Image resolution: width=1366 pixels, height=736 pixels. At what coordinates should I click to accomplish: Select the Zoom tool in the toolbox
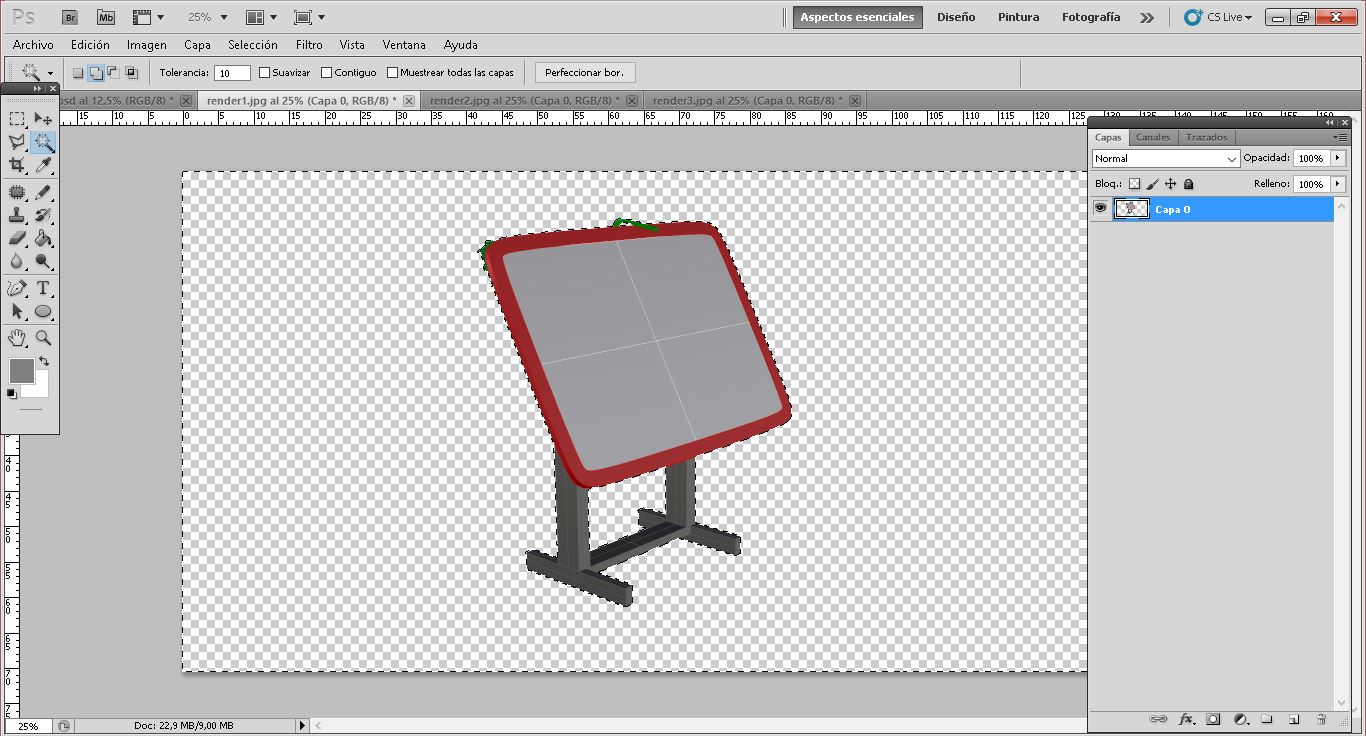(x=43, y=338)
